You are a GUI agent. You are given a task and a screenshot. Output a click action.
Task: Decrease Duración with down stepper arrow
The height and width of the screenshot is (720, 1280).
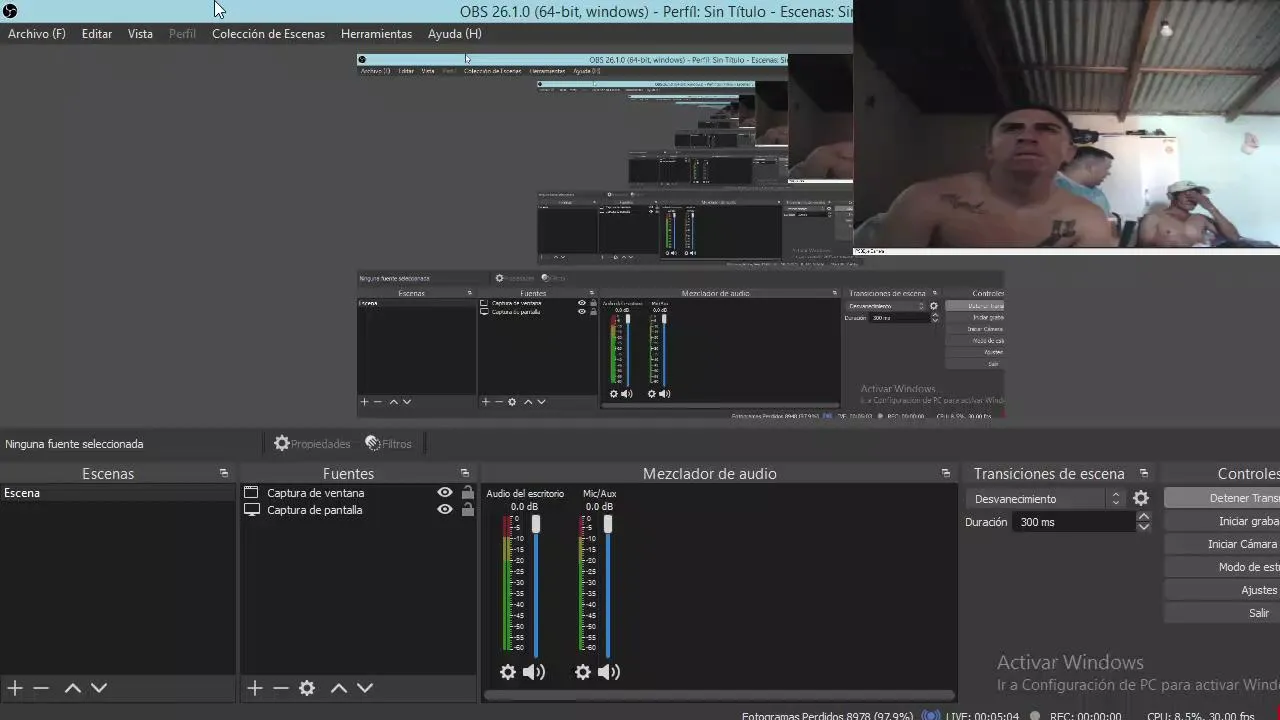point(1144,527)
